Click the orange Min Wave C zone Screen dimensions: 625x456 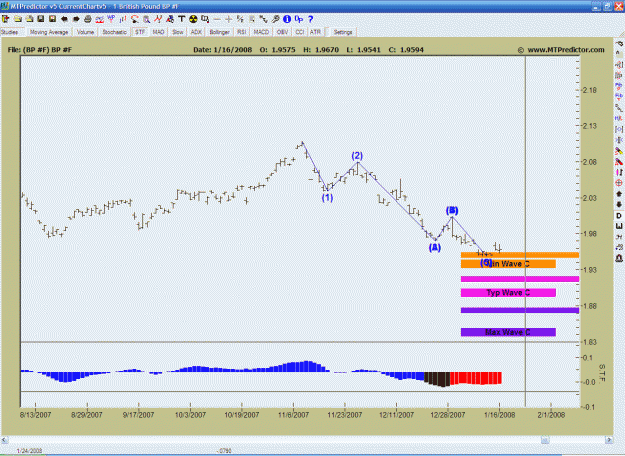[x=508, y=263]
